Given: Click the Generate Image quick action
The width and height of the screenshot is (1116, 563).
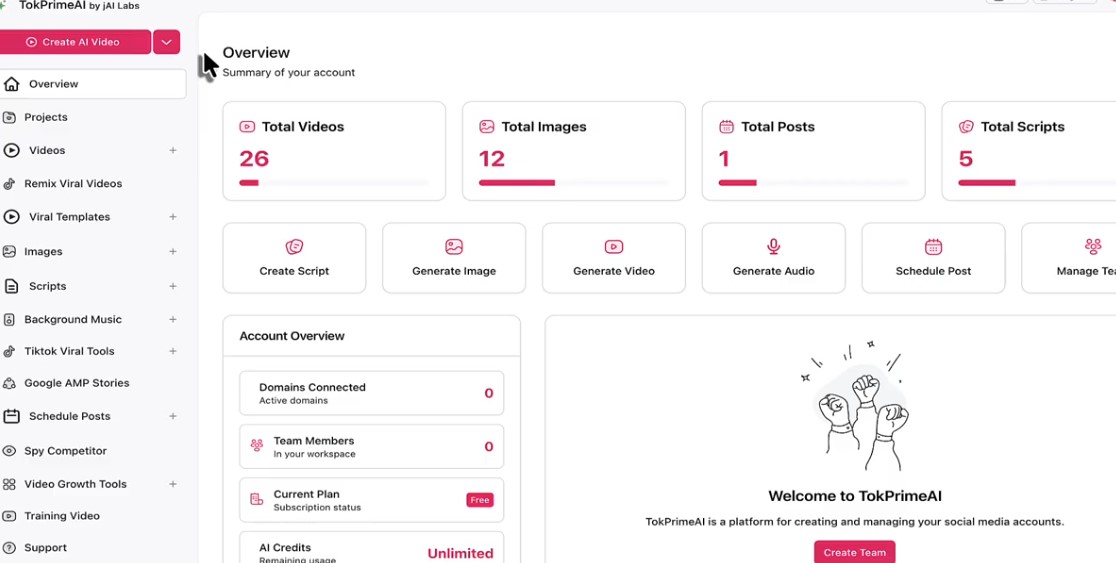Looking at the screenshot, I should [x=454, y=258].
